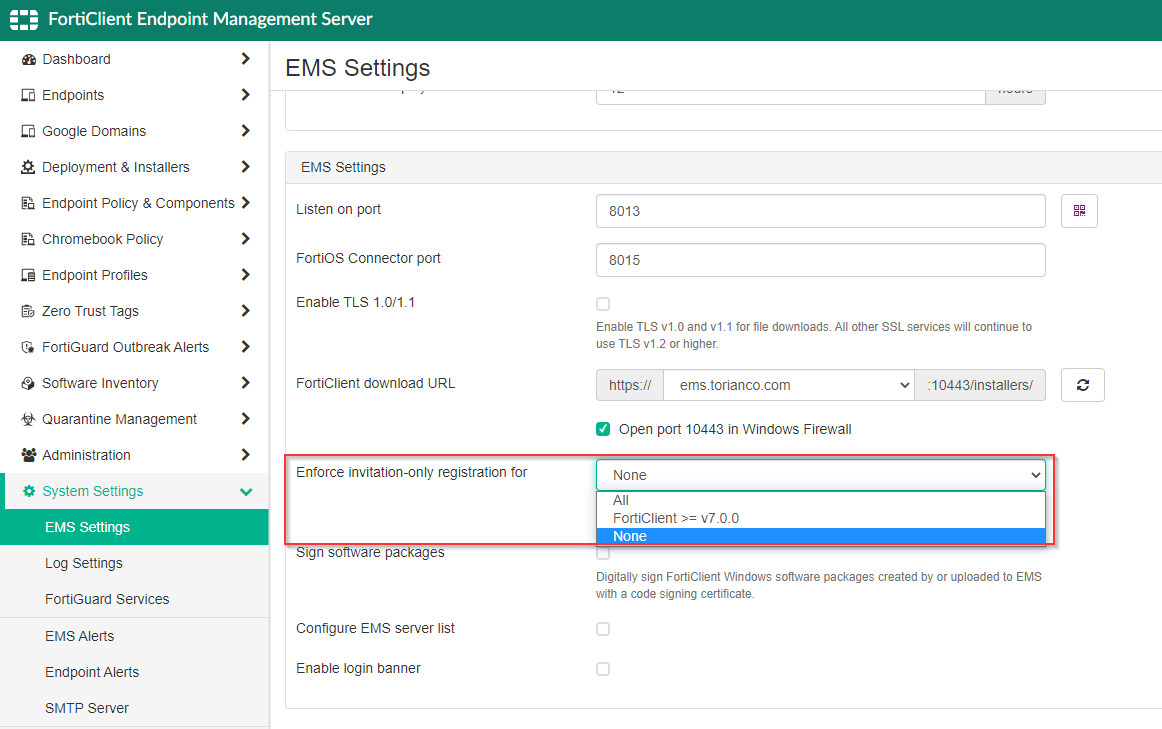Open the invitation-only registration dropdown
Viewport: 1162px width, 729px height.
820,475
